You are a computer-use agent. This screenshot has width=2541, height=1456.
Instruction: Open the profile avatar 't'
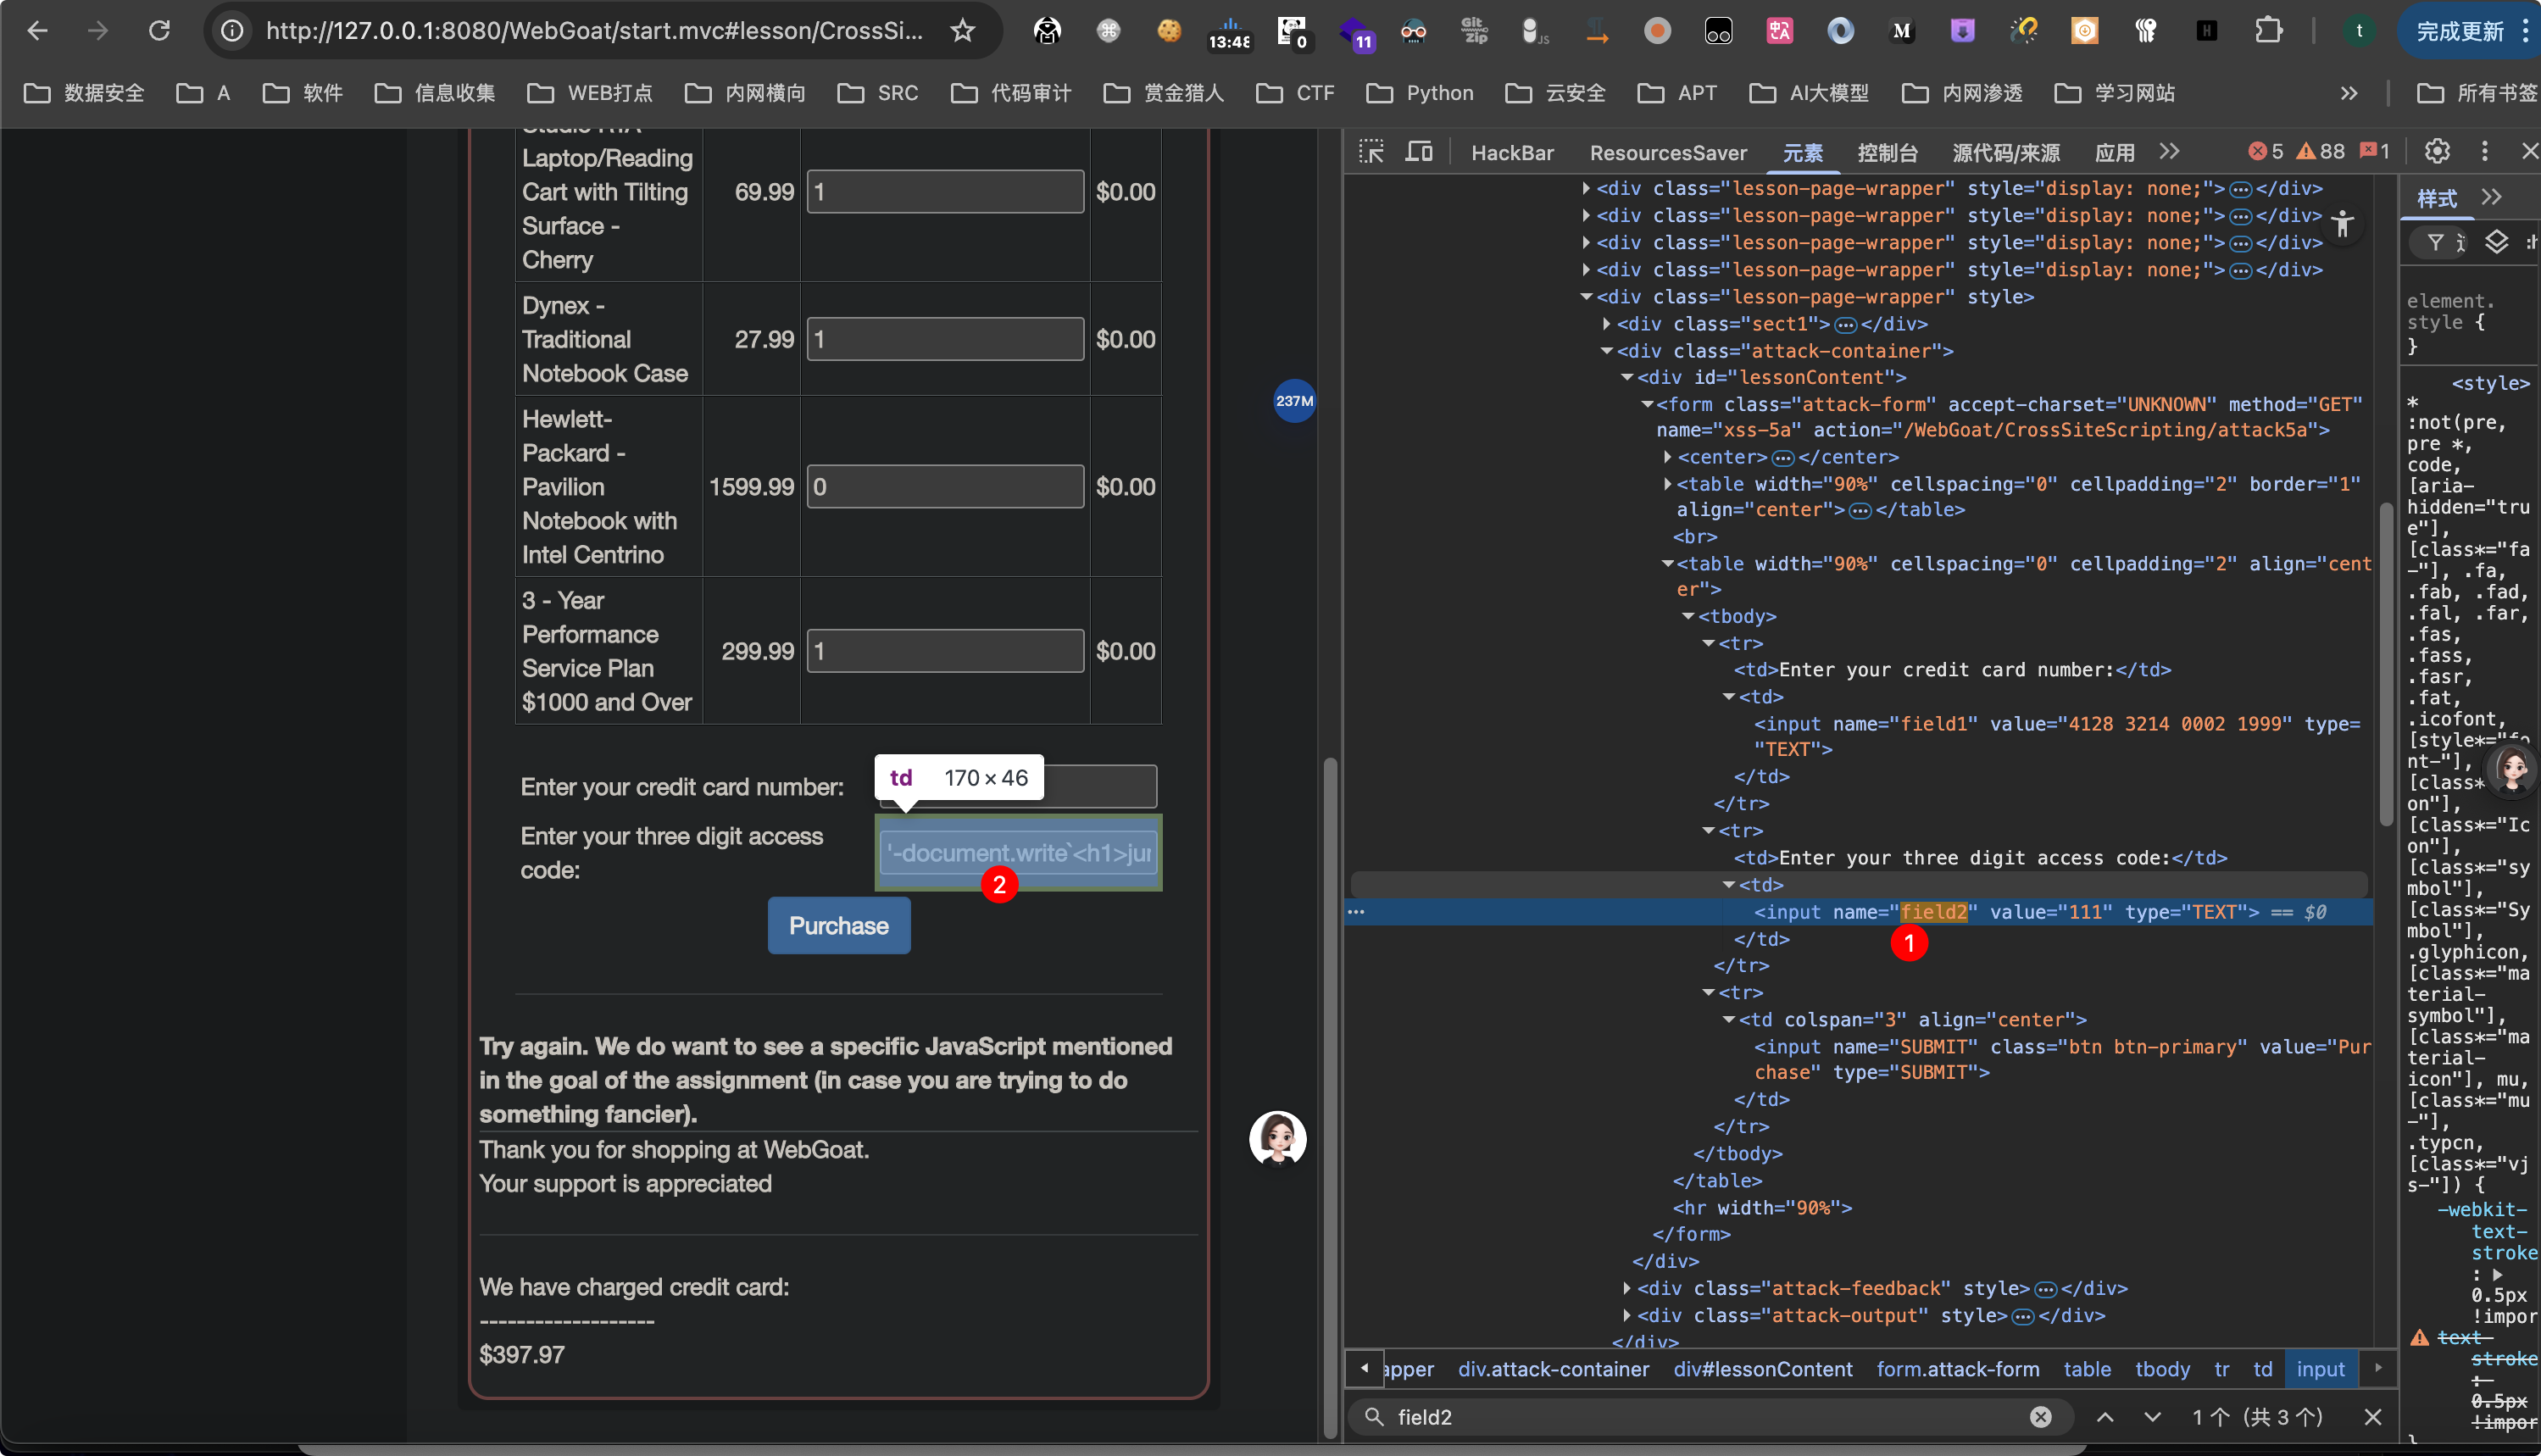tap(2359, 31)
